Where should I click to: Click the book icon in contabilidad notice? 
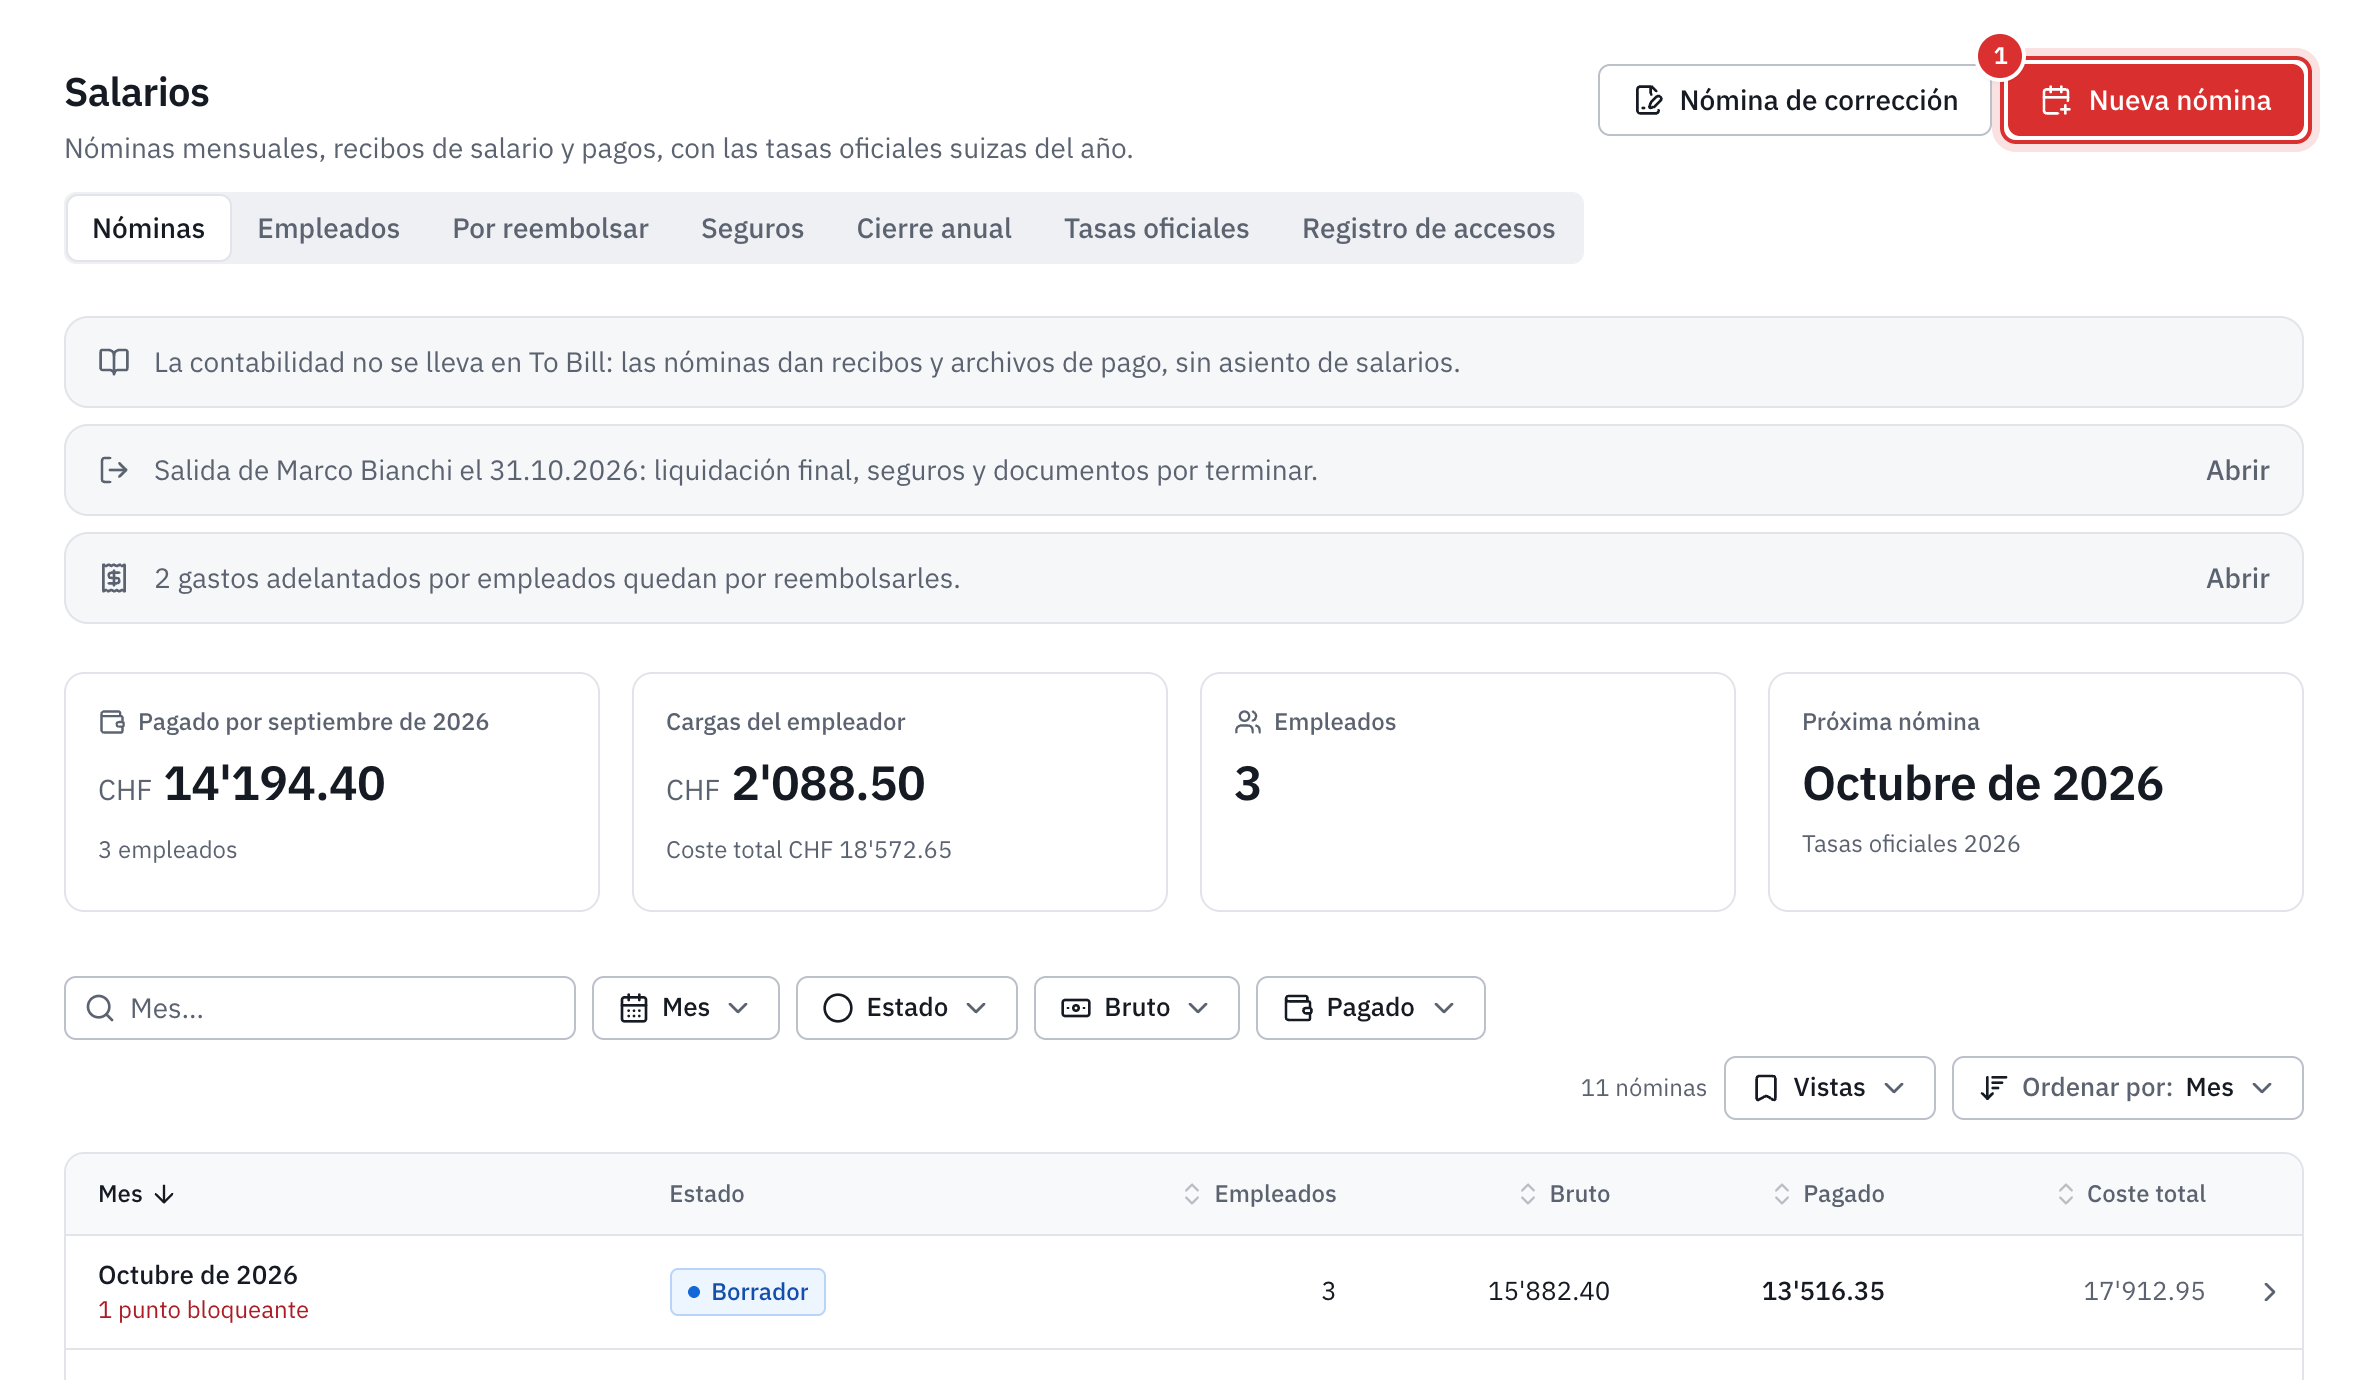(x=114, y=362)
